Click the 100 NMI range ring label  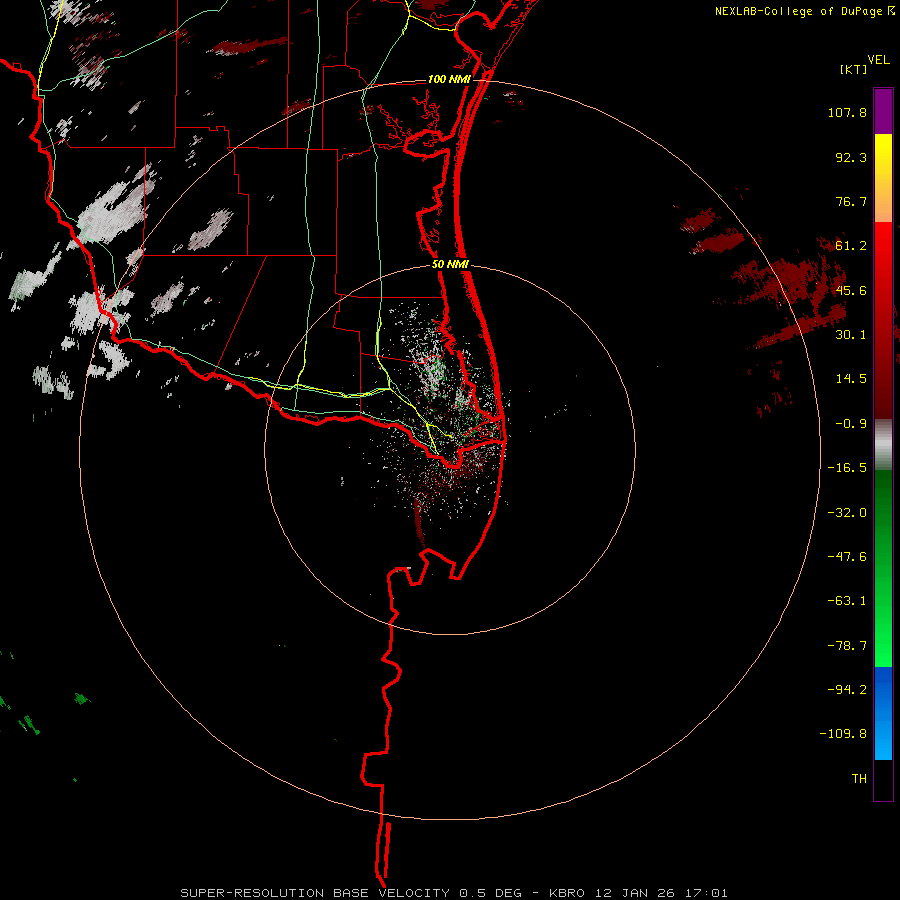449,79
